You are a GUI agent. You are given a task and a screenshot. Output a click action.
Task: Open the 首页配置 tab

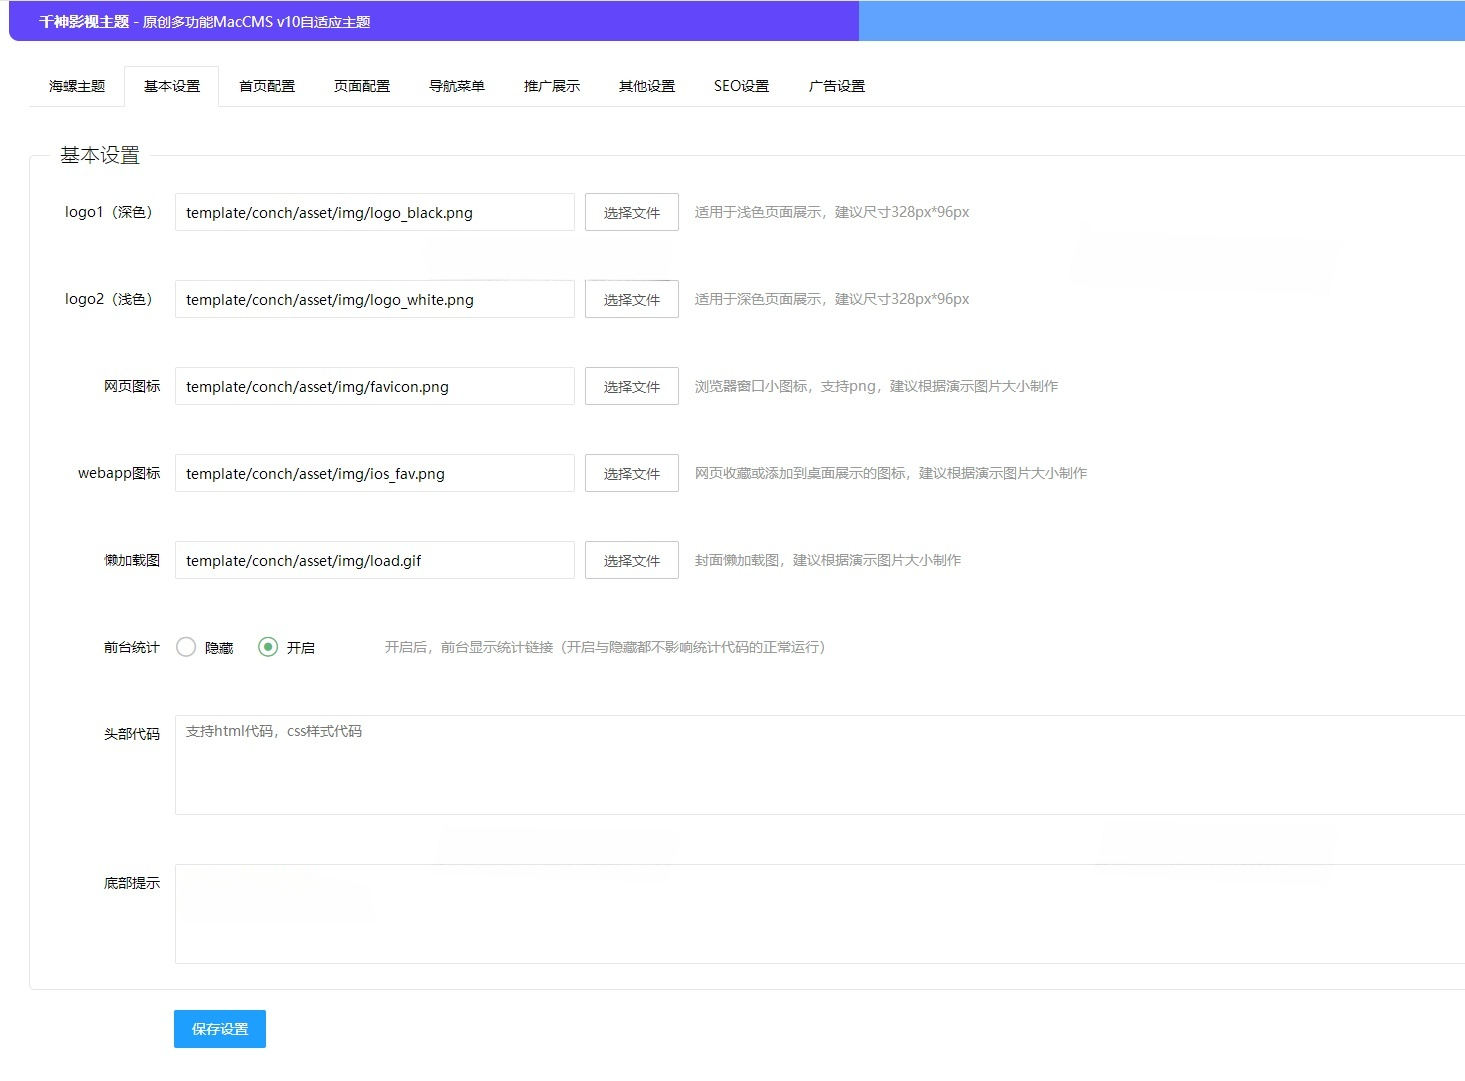[267, 86]
